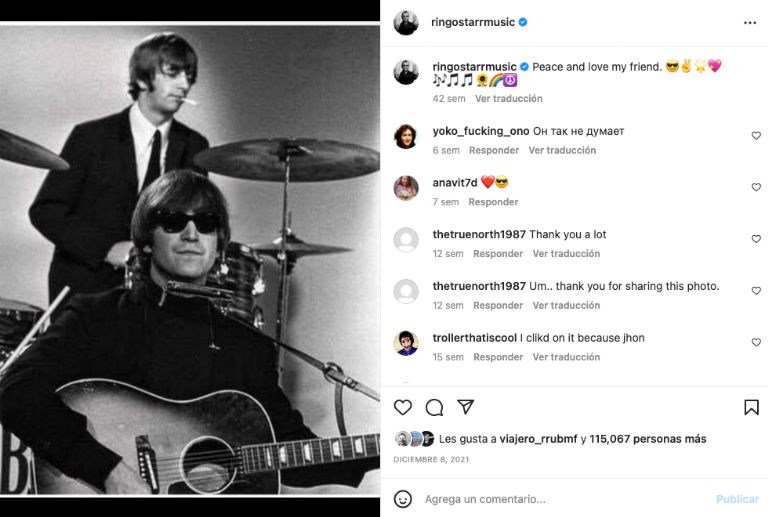Like the "Thank you a lot" comment
Image resolution: width=768 pixels, height=517 pixels.
pos(756,239)
